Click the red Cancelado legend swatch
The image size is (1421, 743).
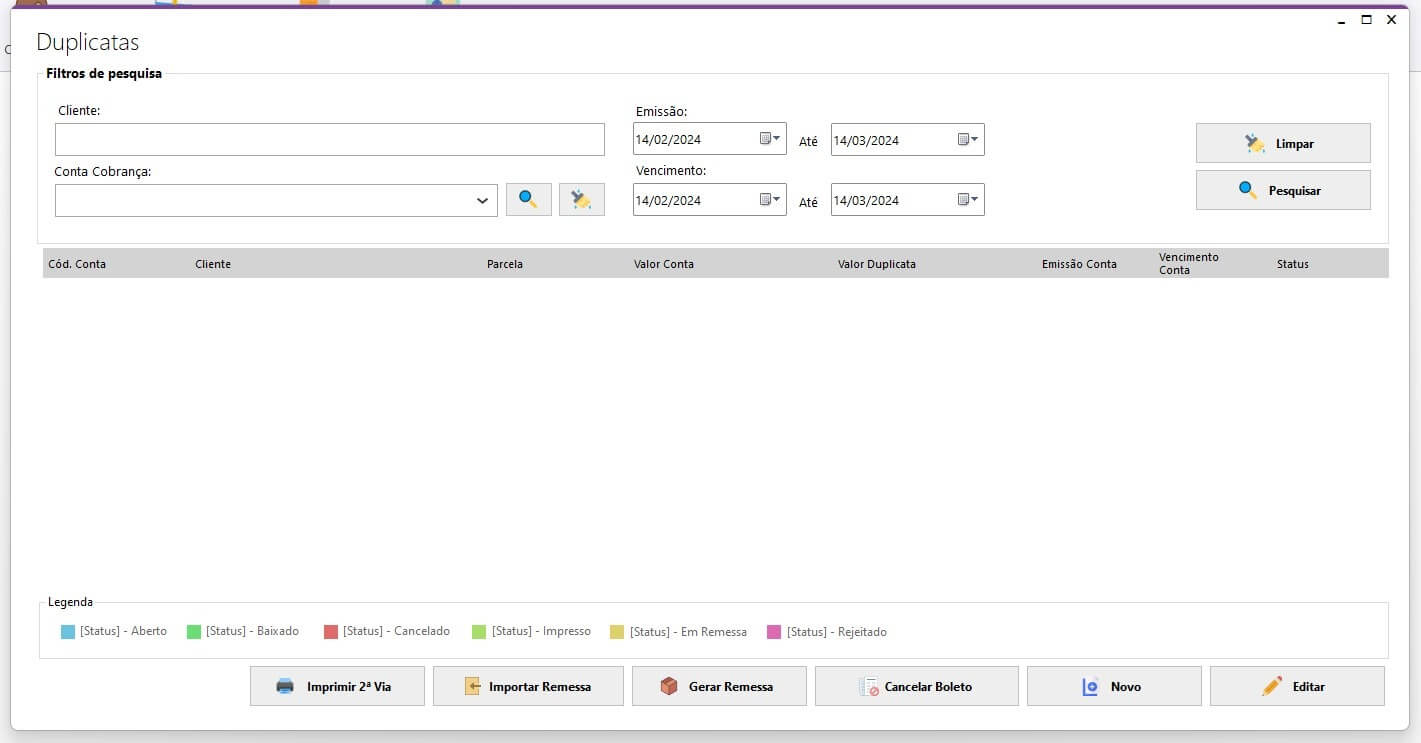tap(331, 632)
